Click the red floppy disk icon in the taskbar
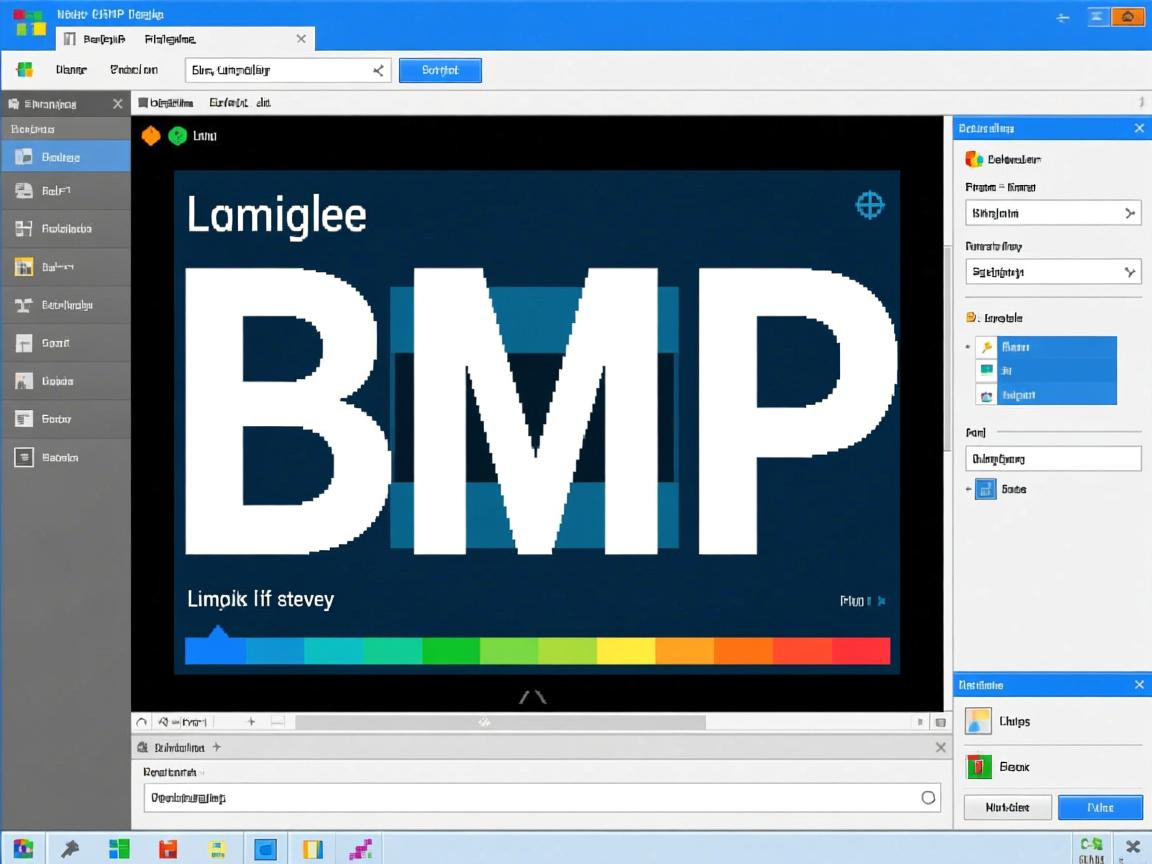Viewport: 1152px width, 864px height. 168,849
